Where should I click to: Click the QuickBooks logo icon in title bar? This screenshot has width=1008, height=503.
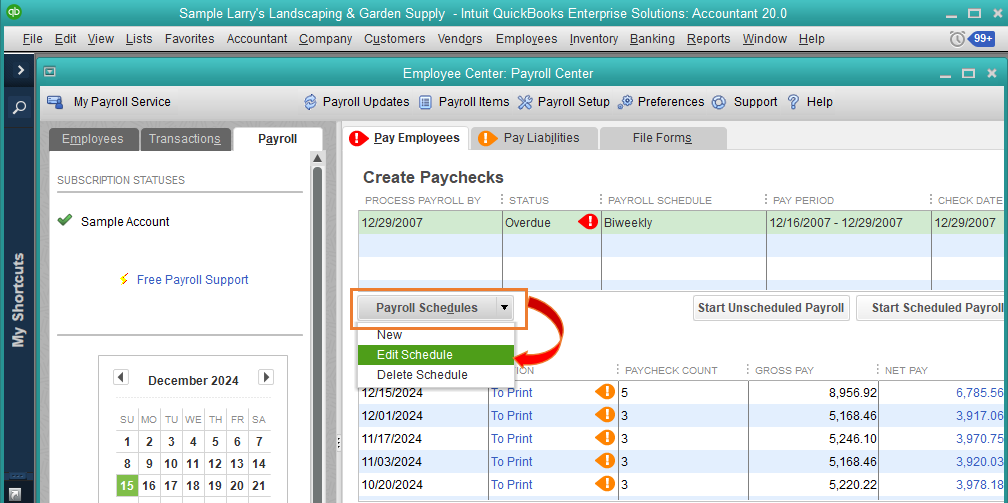13,12
